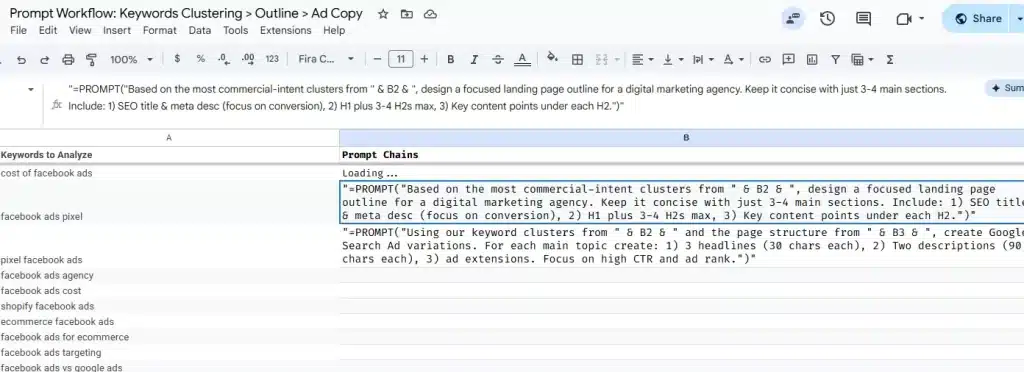Toggle bold formatting
The height and width of the screenshot is (372, 1024).
[x=451, y=59]
